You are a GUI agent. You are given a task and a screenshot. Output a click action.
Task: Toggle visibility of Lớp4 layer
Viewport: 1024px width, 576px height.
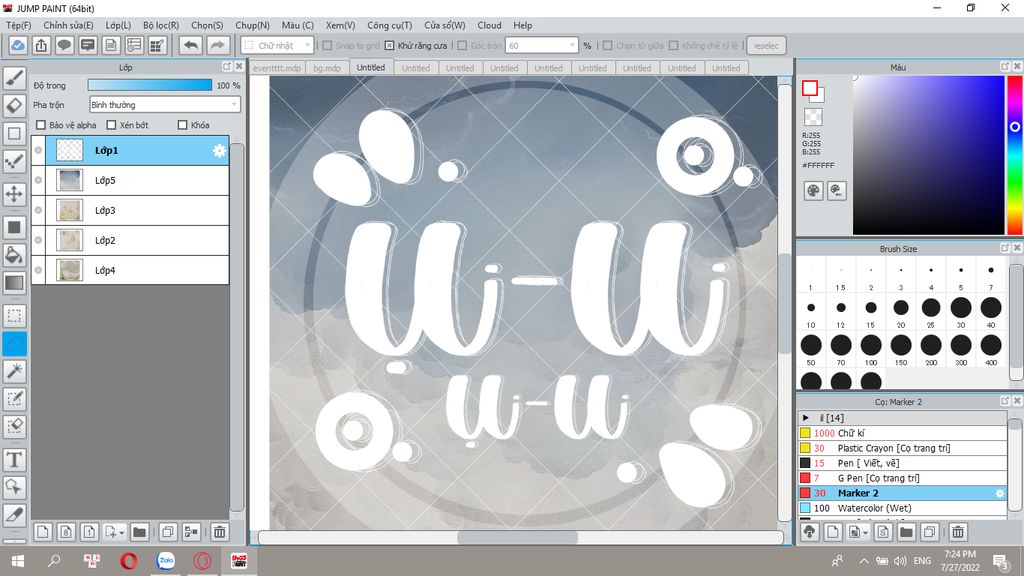point(39,270)
